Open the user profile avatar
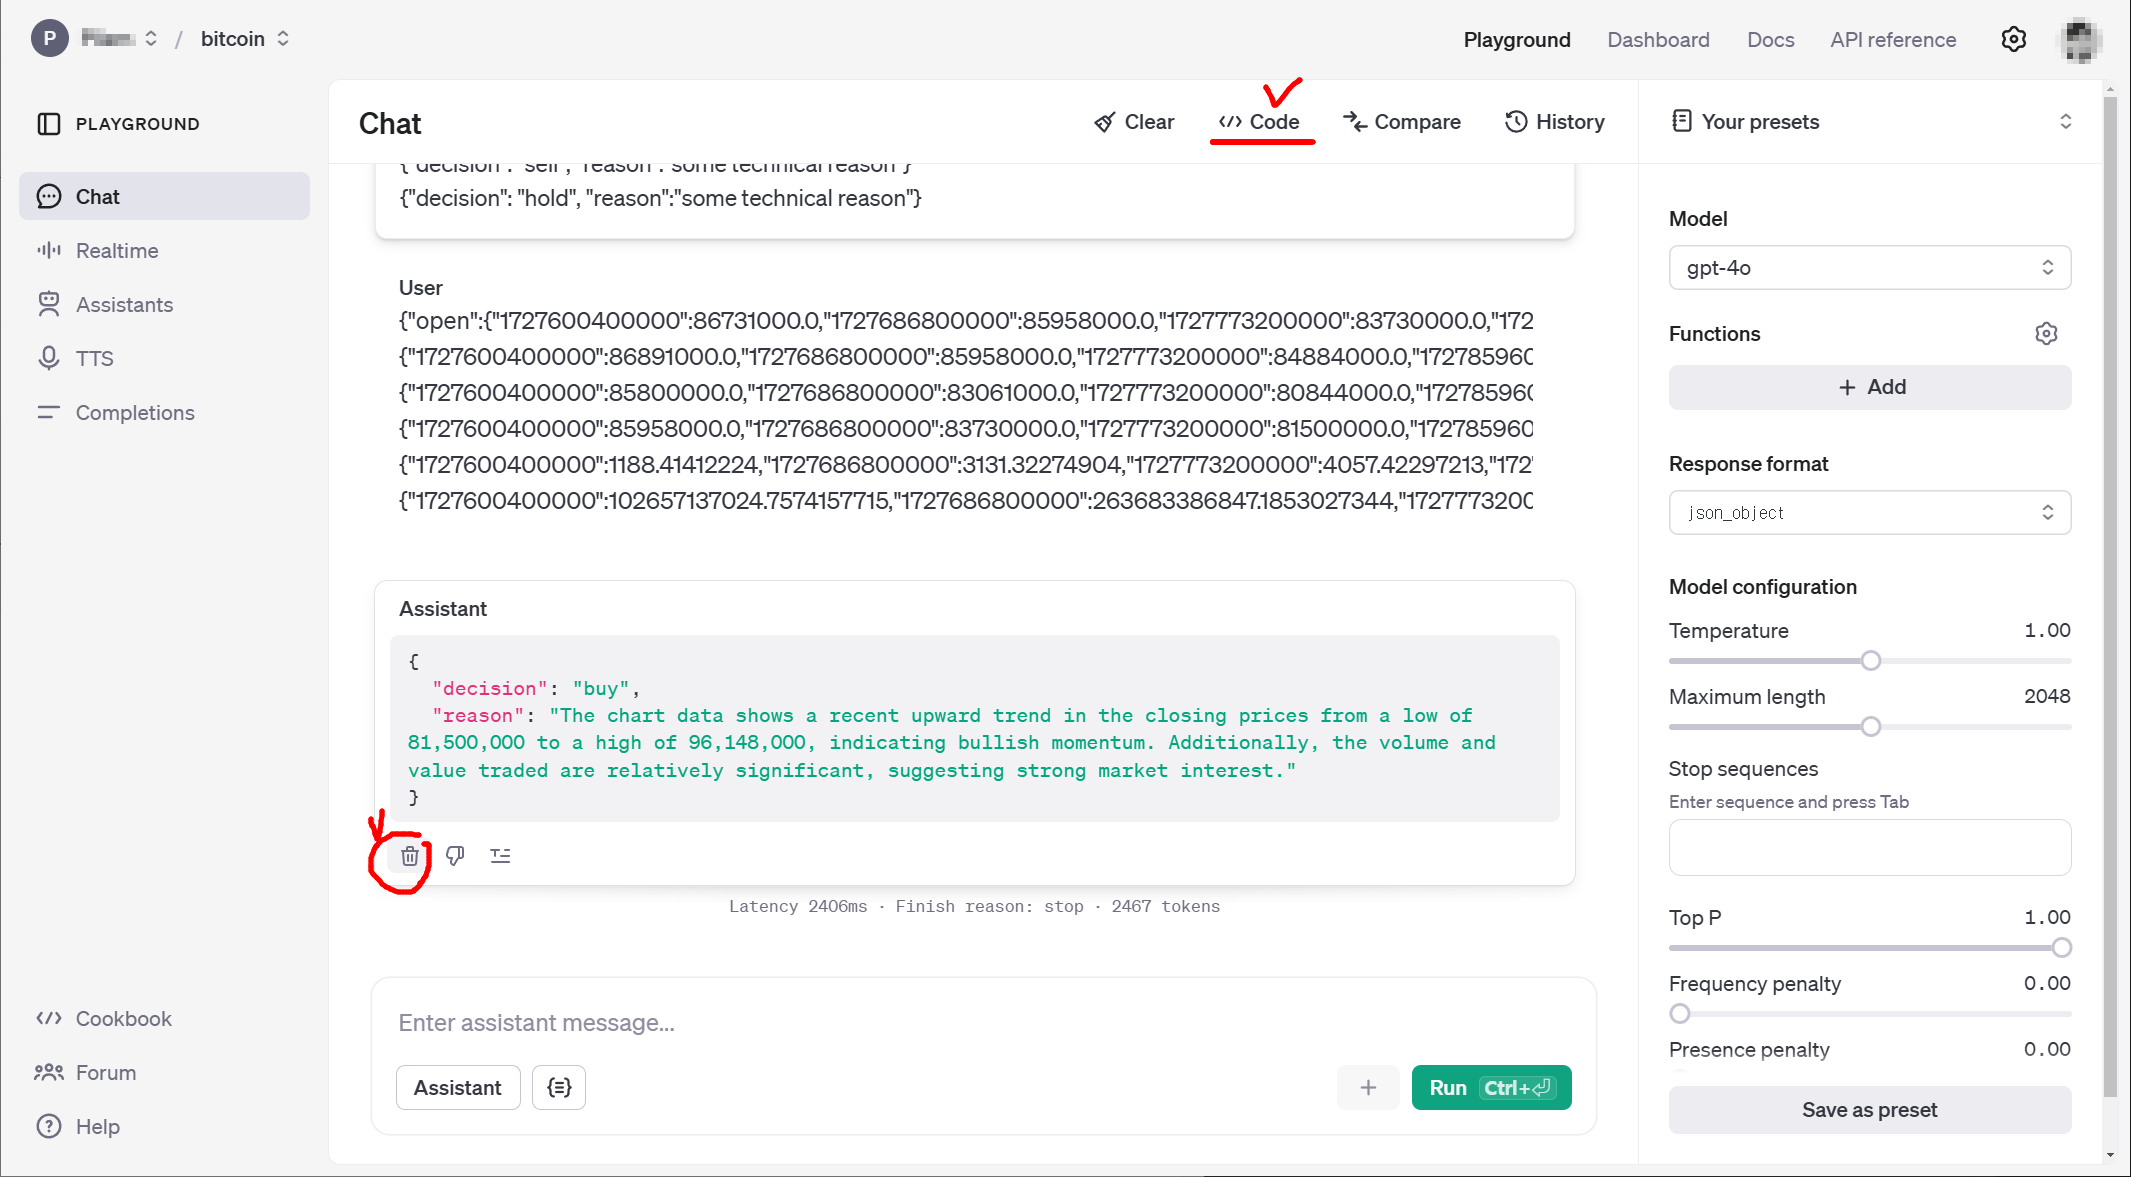2131x1177 pixels. (2080, 40)
